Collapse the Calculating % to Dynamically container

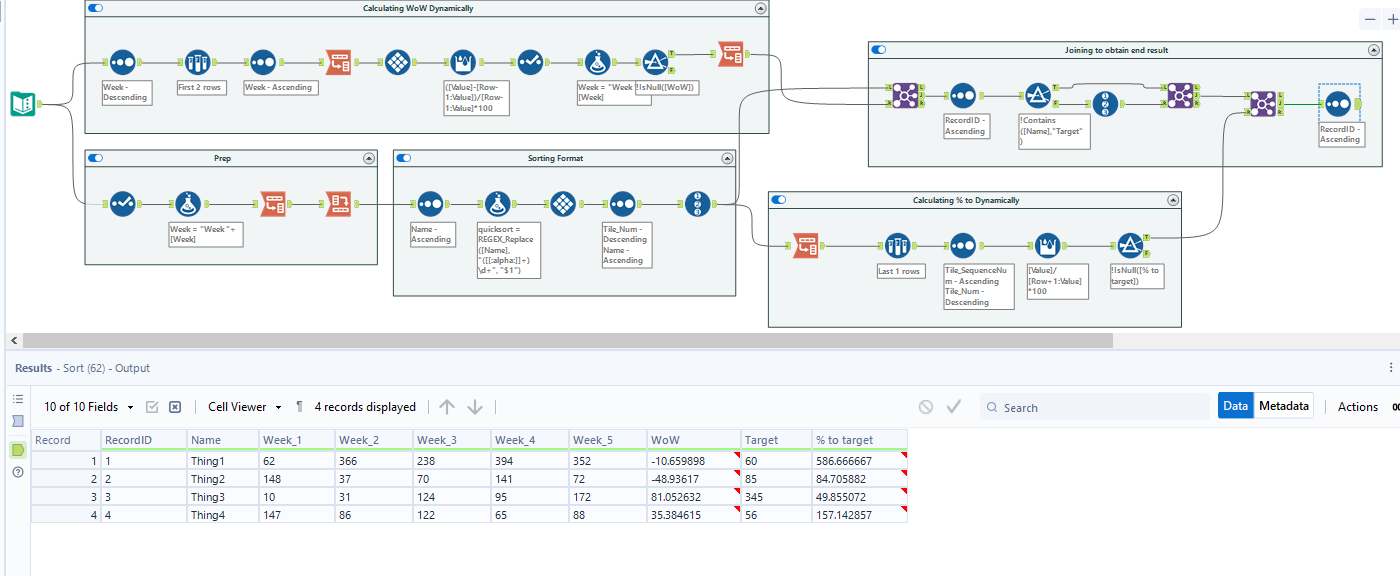click(1172, 200)
